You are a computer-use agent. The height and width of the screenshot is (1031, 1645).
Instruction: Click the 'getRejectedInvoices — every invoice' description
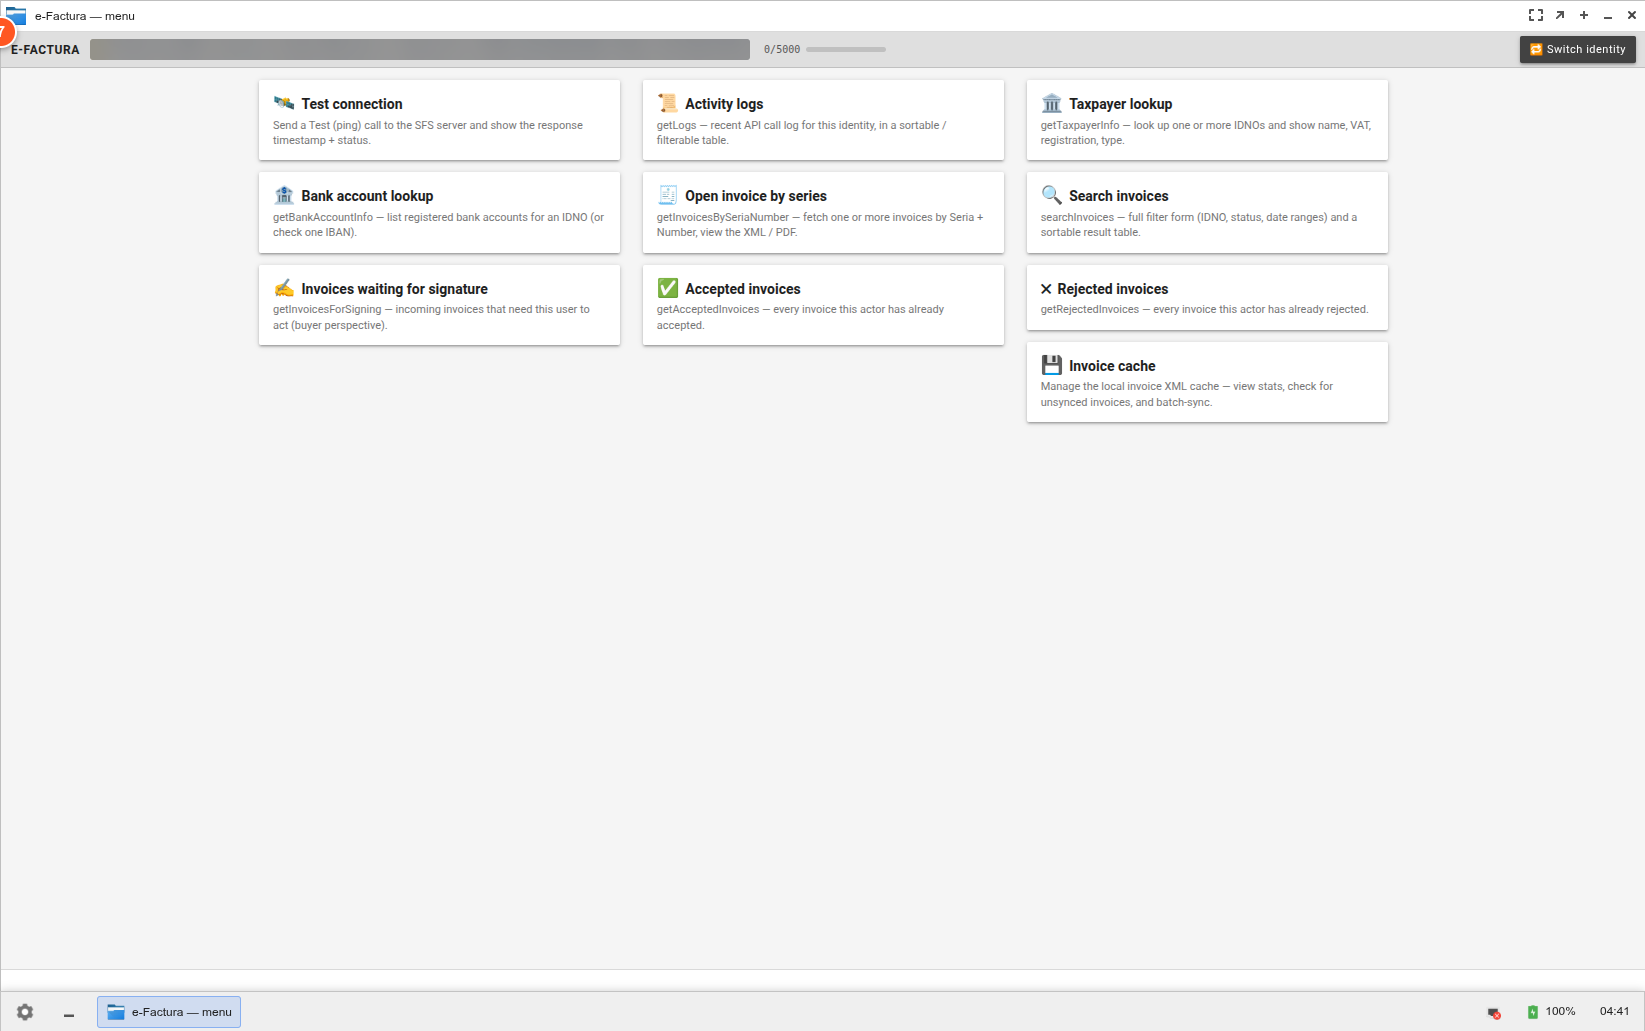coord(1204,309)
